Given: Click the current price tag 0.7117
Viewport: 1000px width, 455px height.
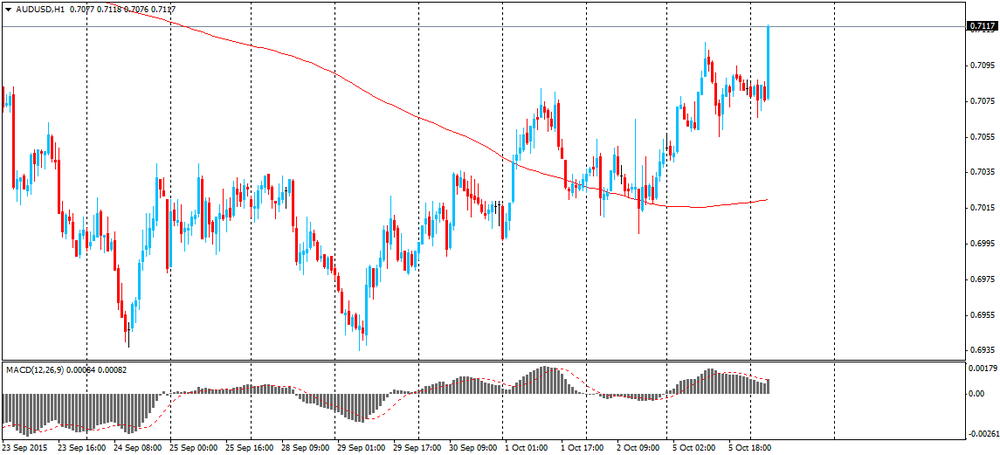Looking at the screenshot, I should tap(982, 27).
